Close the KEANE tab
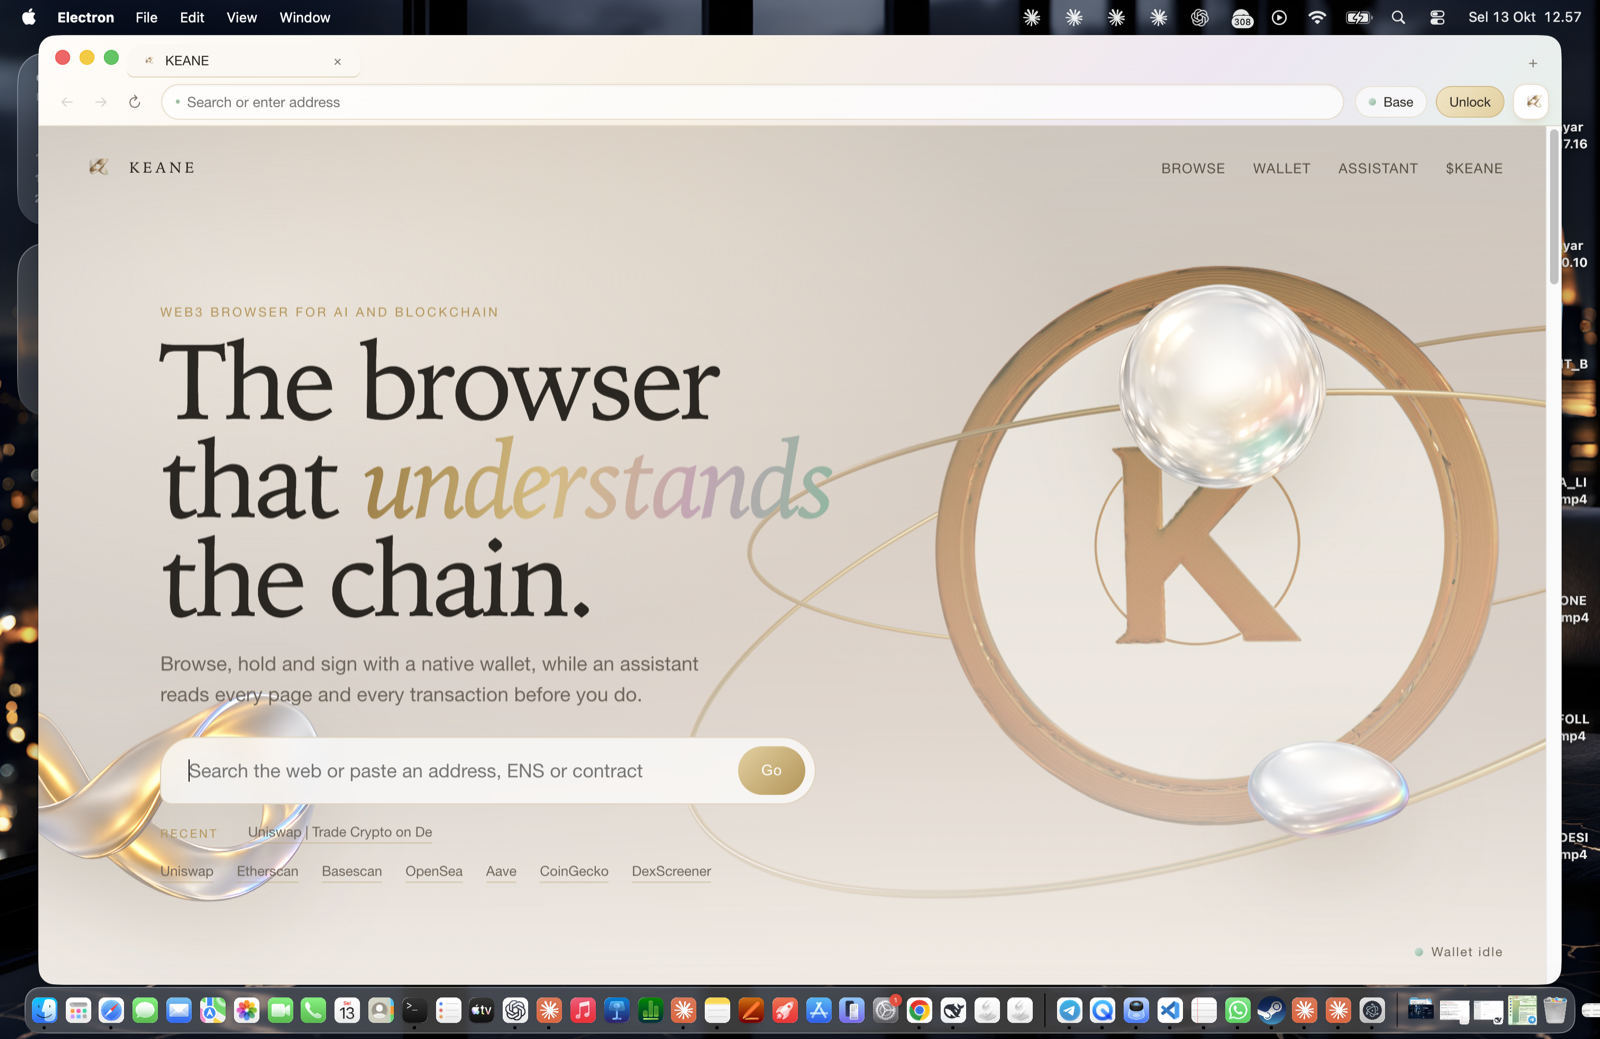The width and height of the screenshot is (1600, 1039). 338,62
